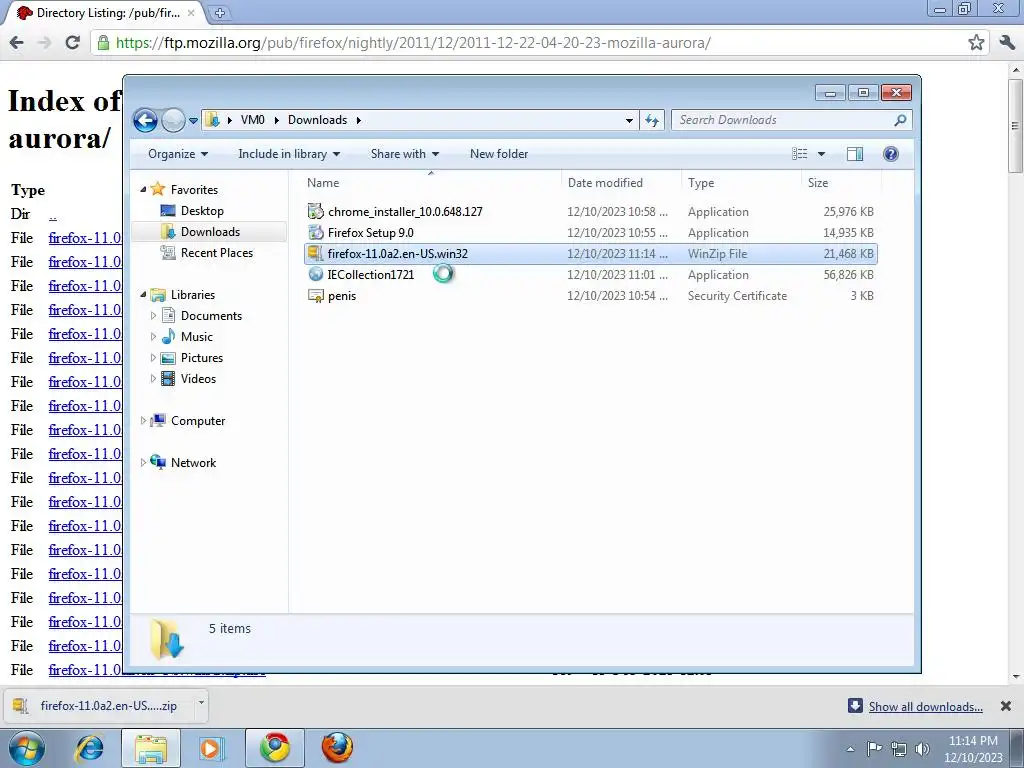The width and height of the screenshot is (1024, 768).
Task: Show hidden tray icons arrow
Action: 850,749
